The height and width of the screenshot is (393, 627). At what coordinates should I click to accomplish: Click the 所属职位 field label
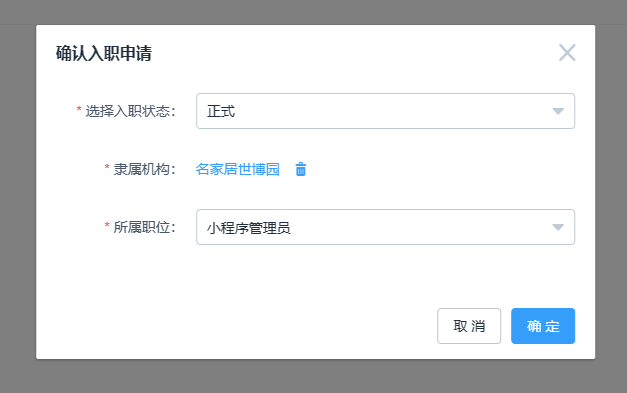145,227
